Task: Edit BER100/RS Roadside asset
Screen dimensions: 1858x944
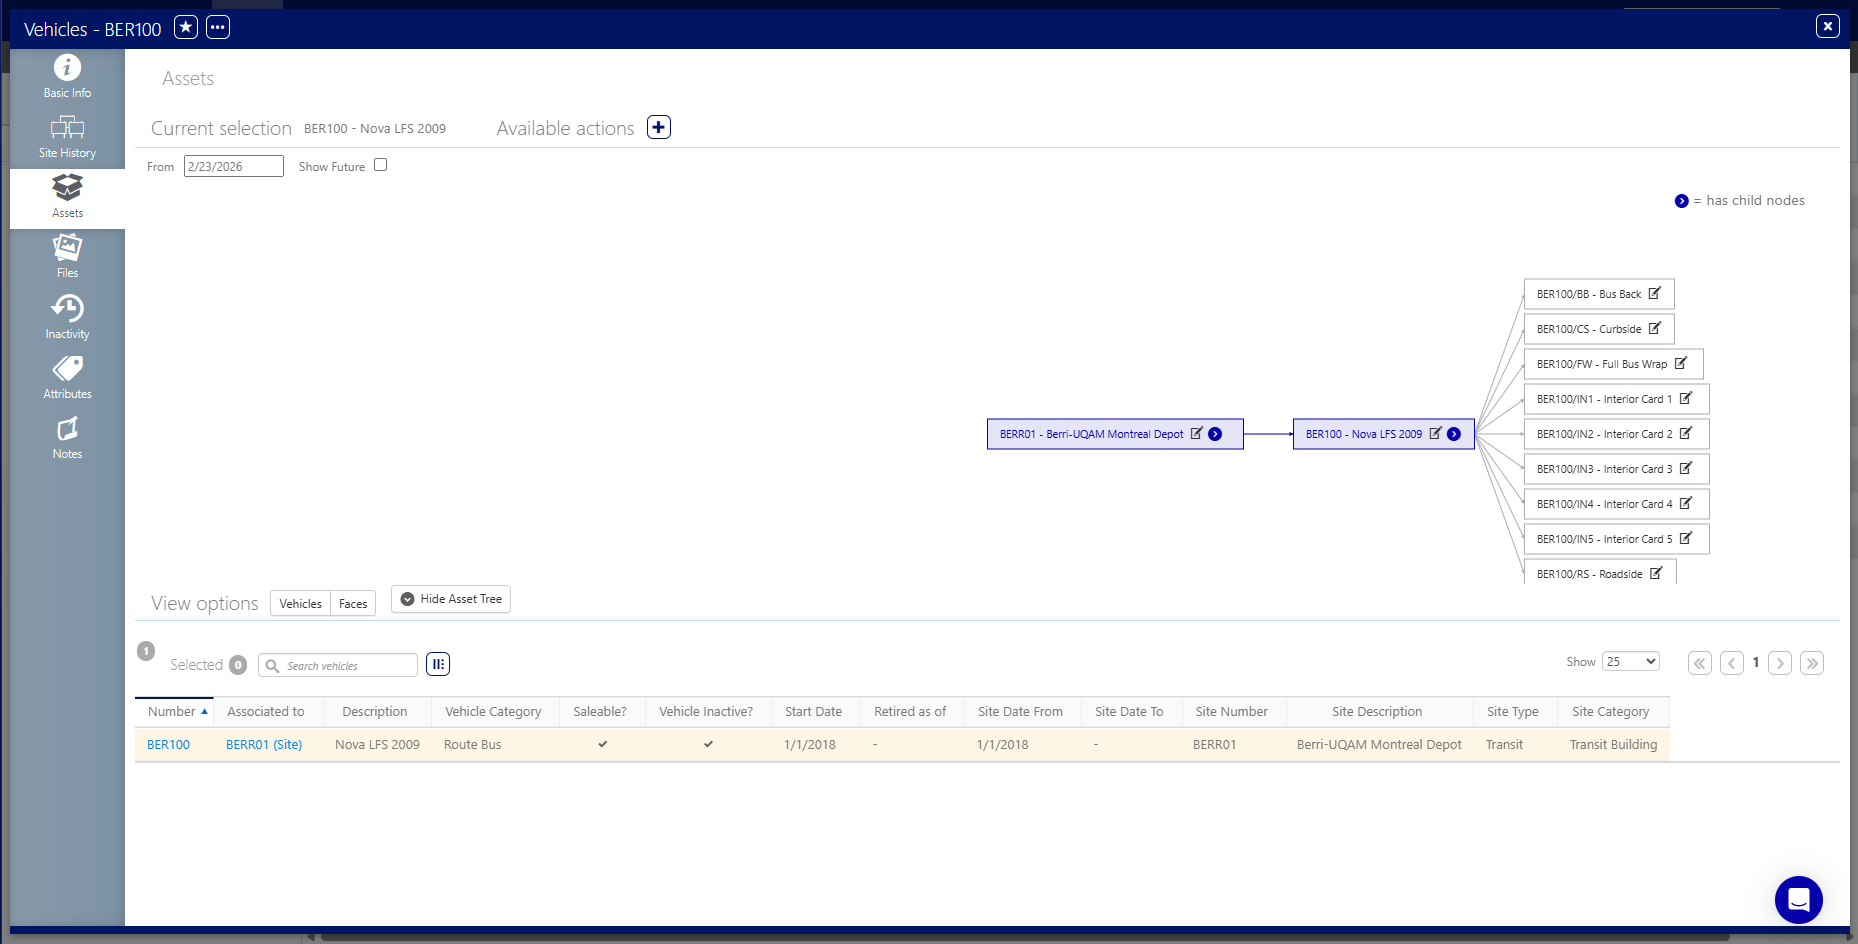Action: [x=1655, y=573]
